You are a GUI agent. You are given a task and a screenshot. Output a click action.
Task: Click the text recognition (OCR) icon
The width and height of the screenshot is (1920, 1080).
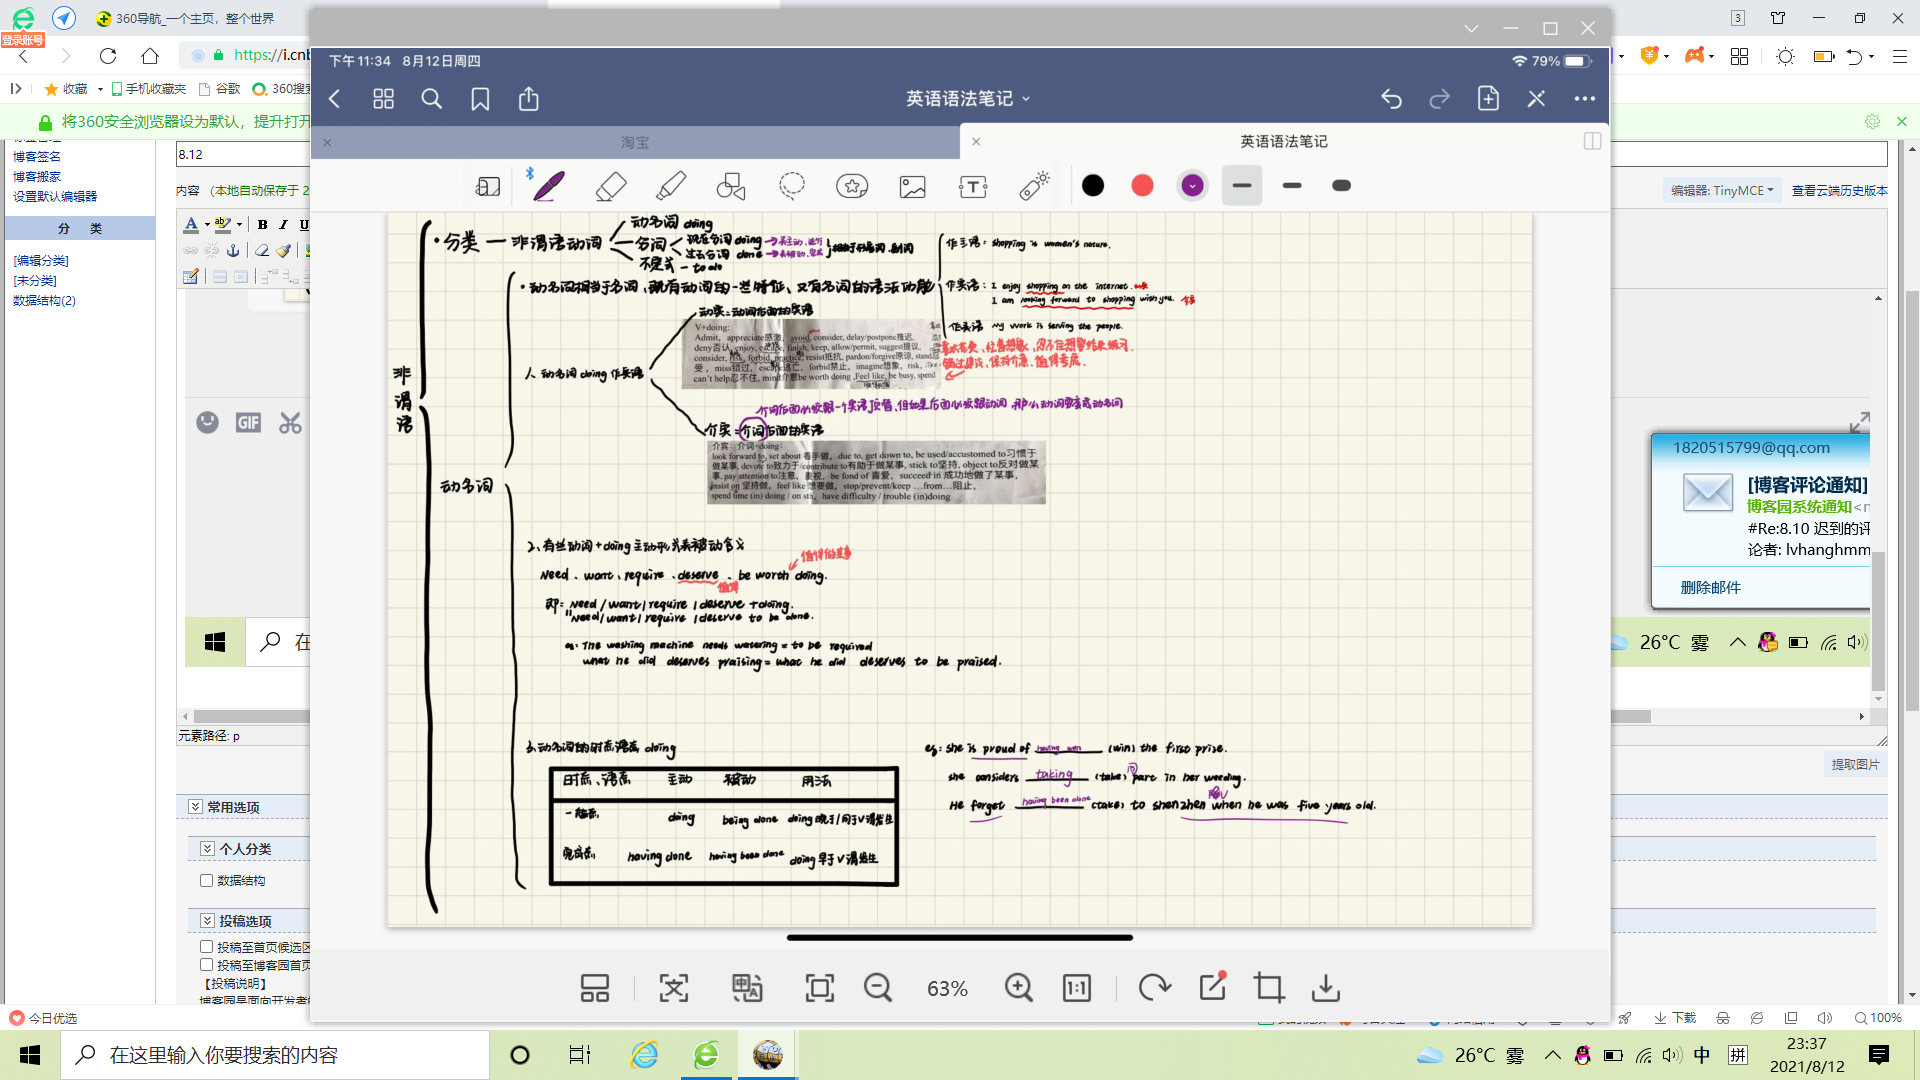[673, 988]
